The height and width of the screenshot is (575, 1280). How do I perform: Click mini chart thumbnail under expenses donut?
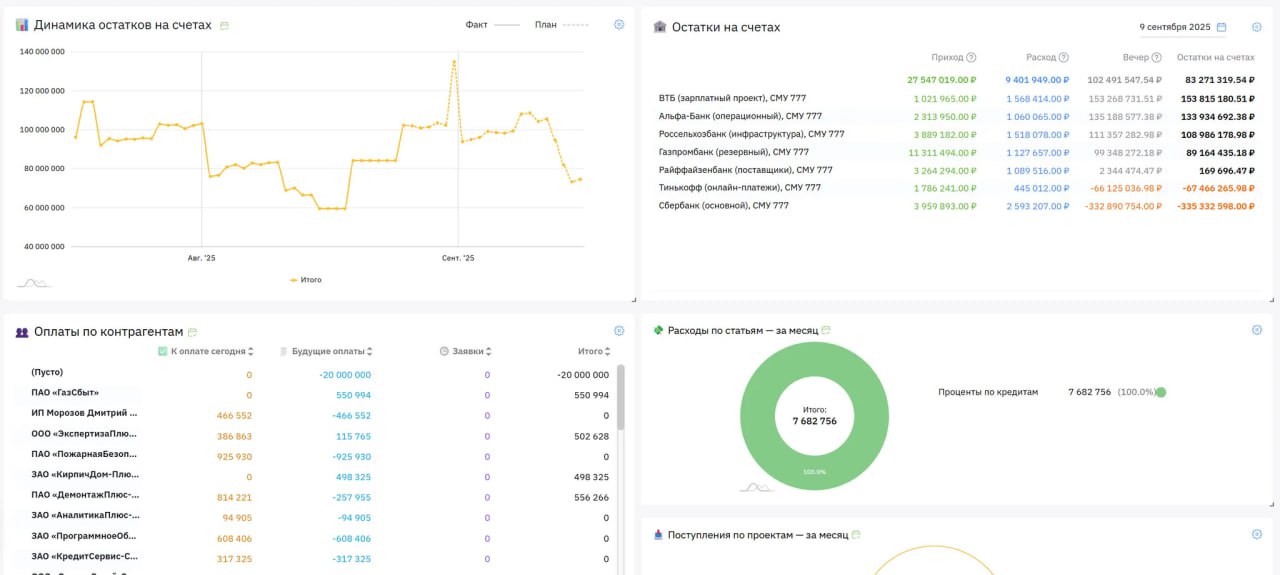[x=756, y=487]
